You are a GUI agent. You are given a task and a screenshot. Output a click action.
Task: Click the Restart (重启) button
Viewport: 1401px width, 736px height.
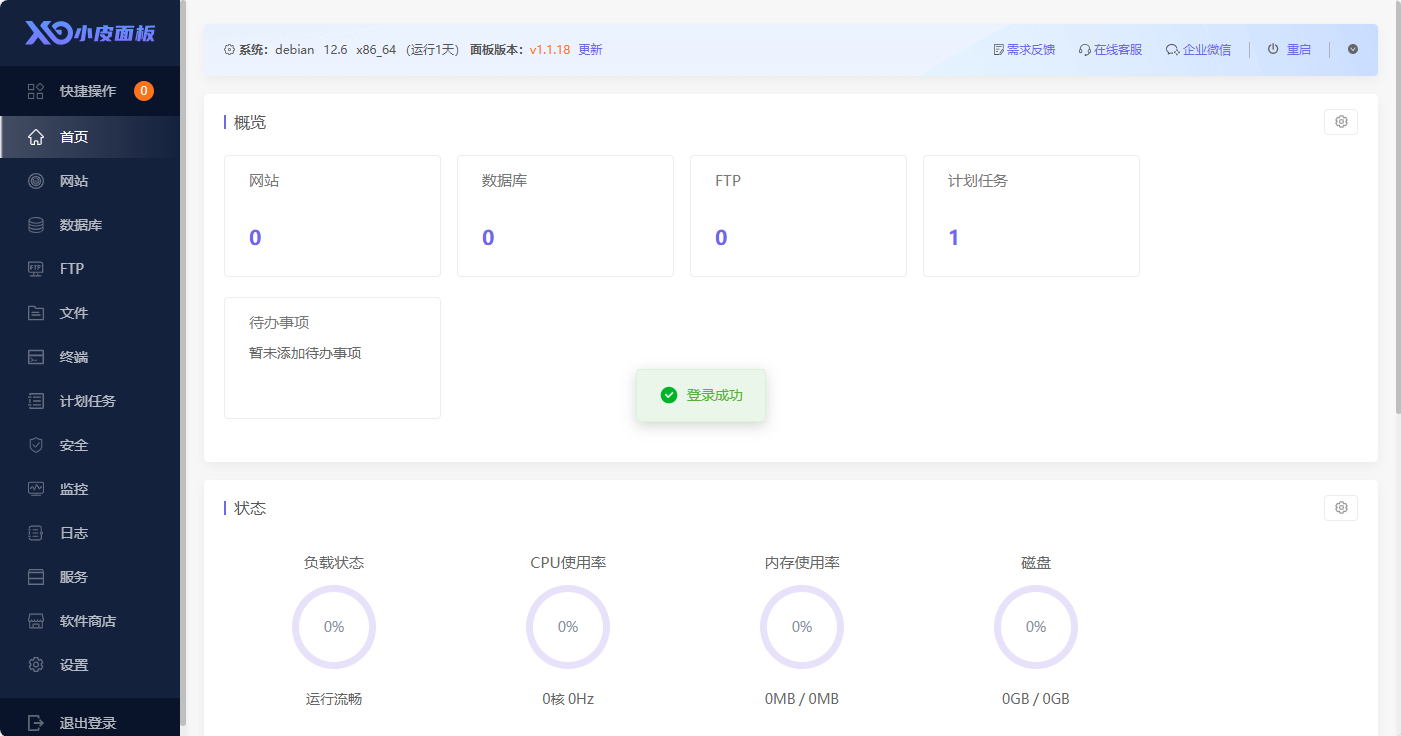[x=1289, y=49]
